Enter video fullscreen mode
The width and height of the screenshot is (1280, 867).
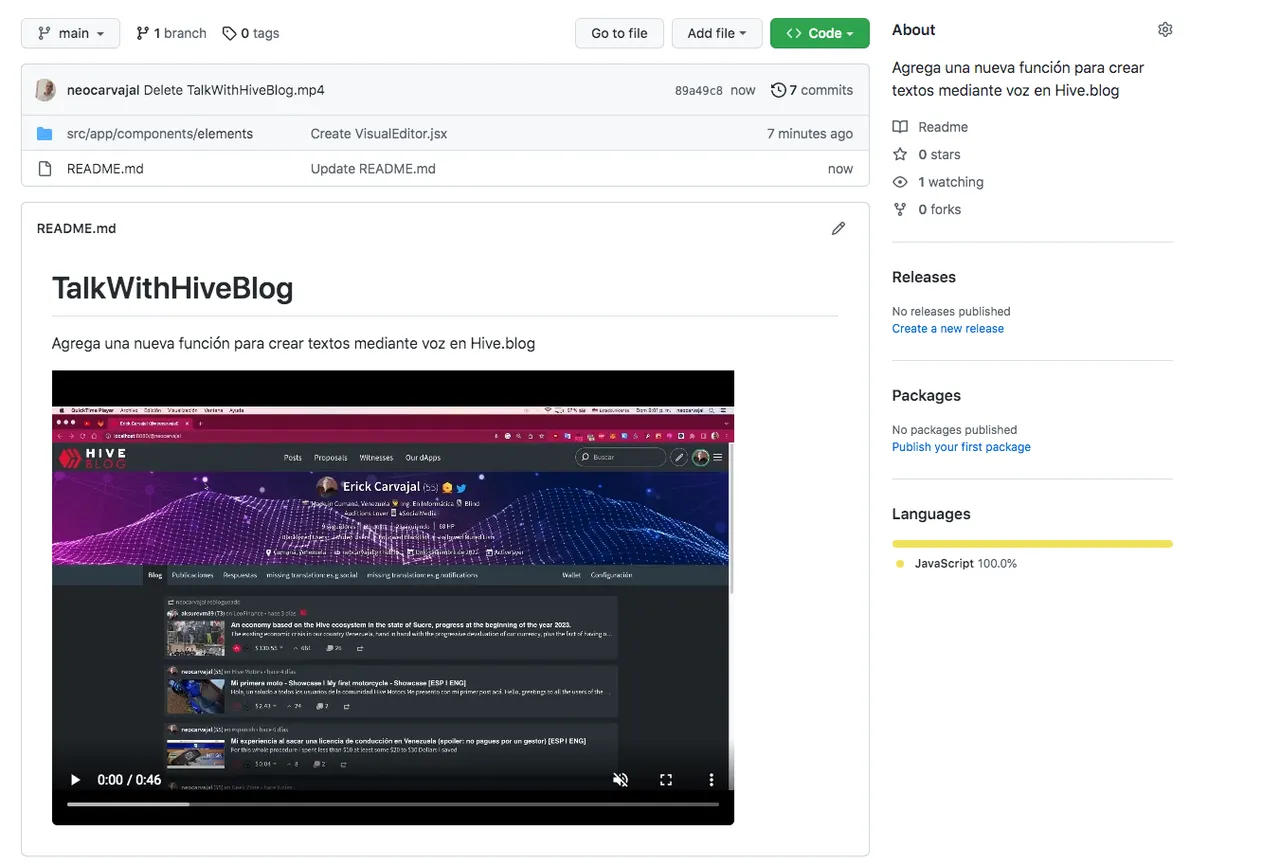click(x=666, y=780)
